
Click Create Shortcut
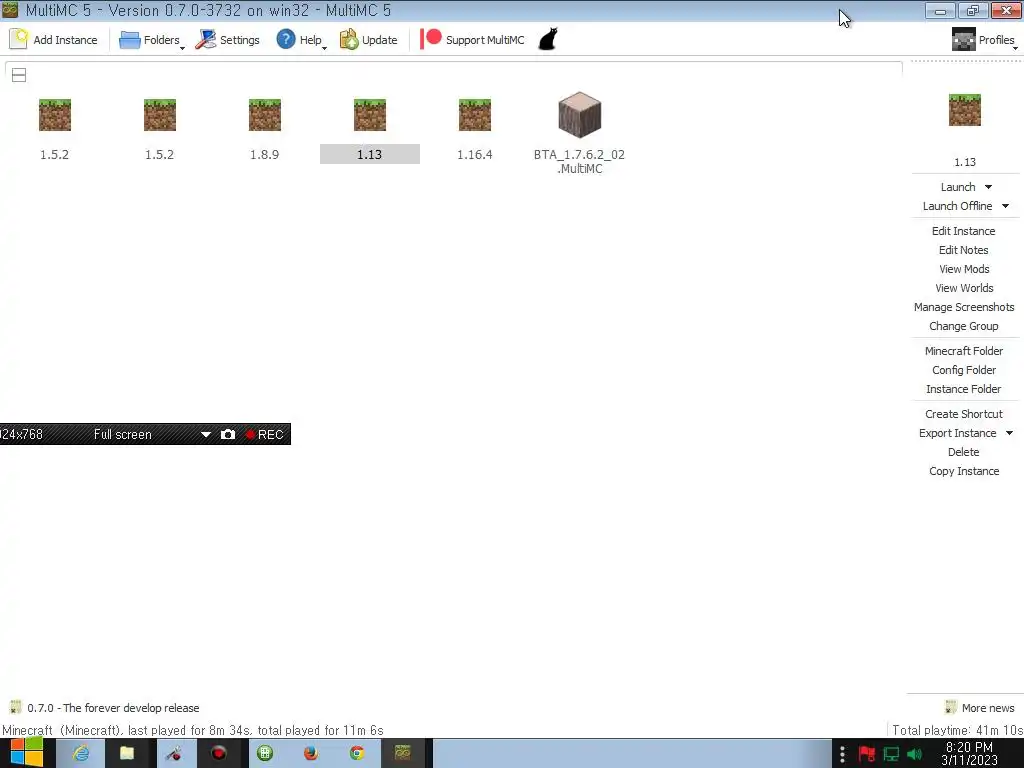(963, 414)
